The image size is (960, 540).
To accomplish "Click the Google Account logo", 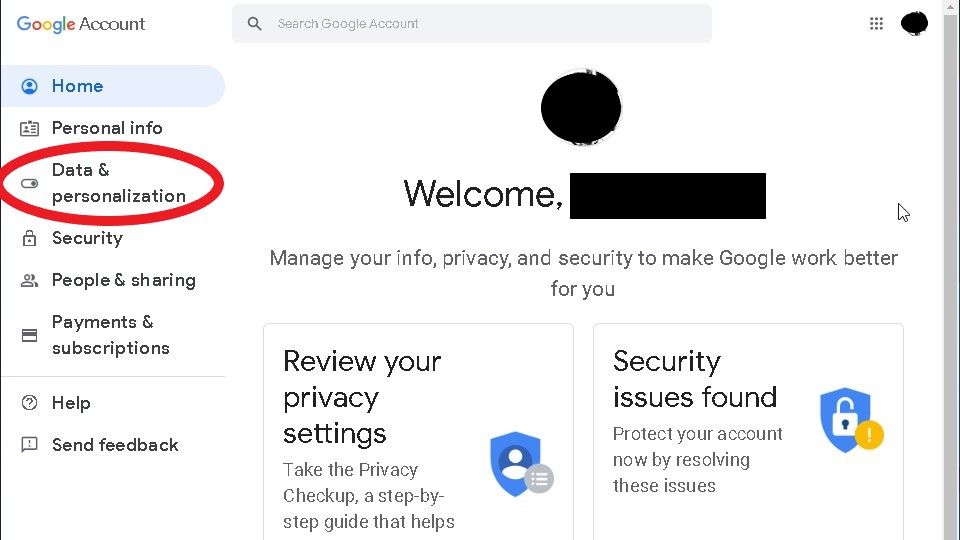I will (x=81, y=24).
